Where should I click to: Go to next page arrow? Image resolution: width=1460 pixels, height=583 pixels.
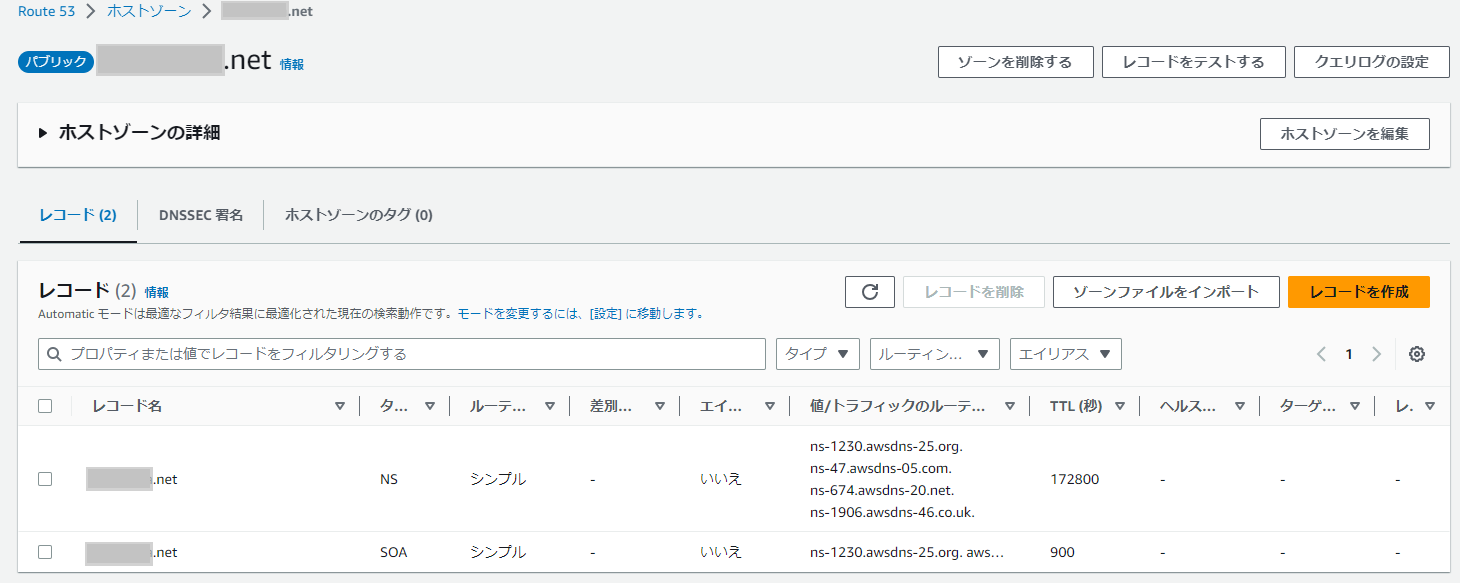pos(1376,354)
